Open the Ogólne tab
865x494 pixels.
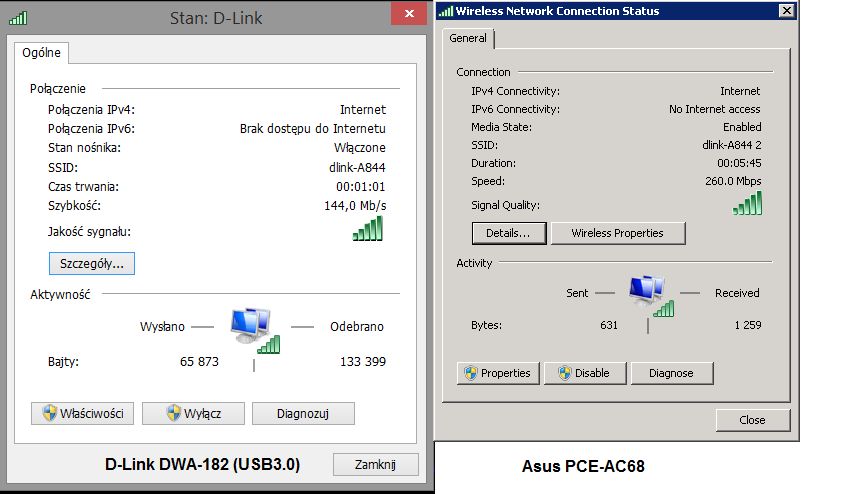click(x=41, y=52)
